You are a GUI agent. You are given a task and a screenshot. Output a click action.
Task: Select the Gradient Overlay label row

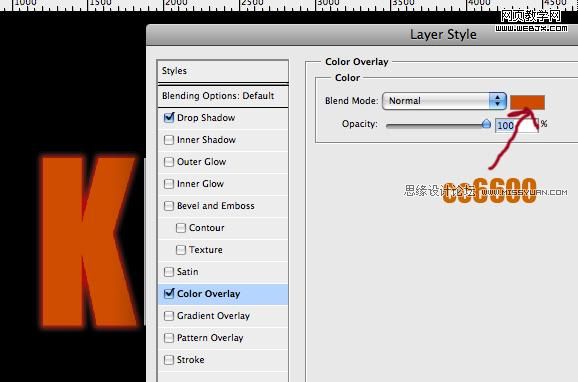[x=213, y=316]
